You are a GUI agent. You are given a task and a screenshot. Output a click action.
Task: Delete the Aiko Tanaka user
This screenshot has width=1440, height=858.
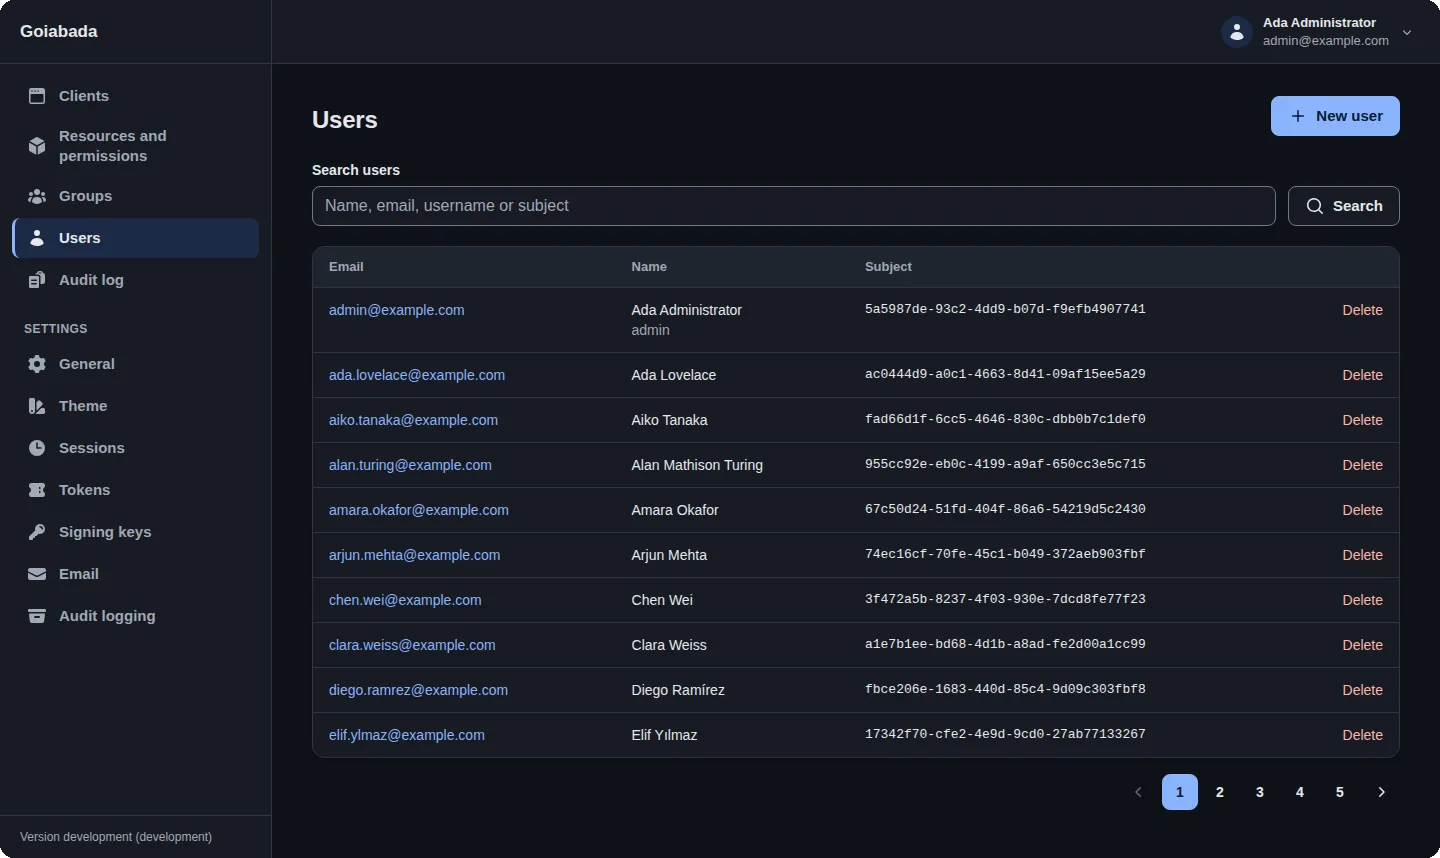point(1362,420)
